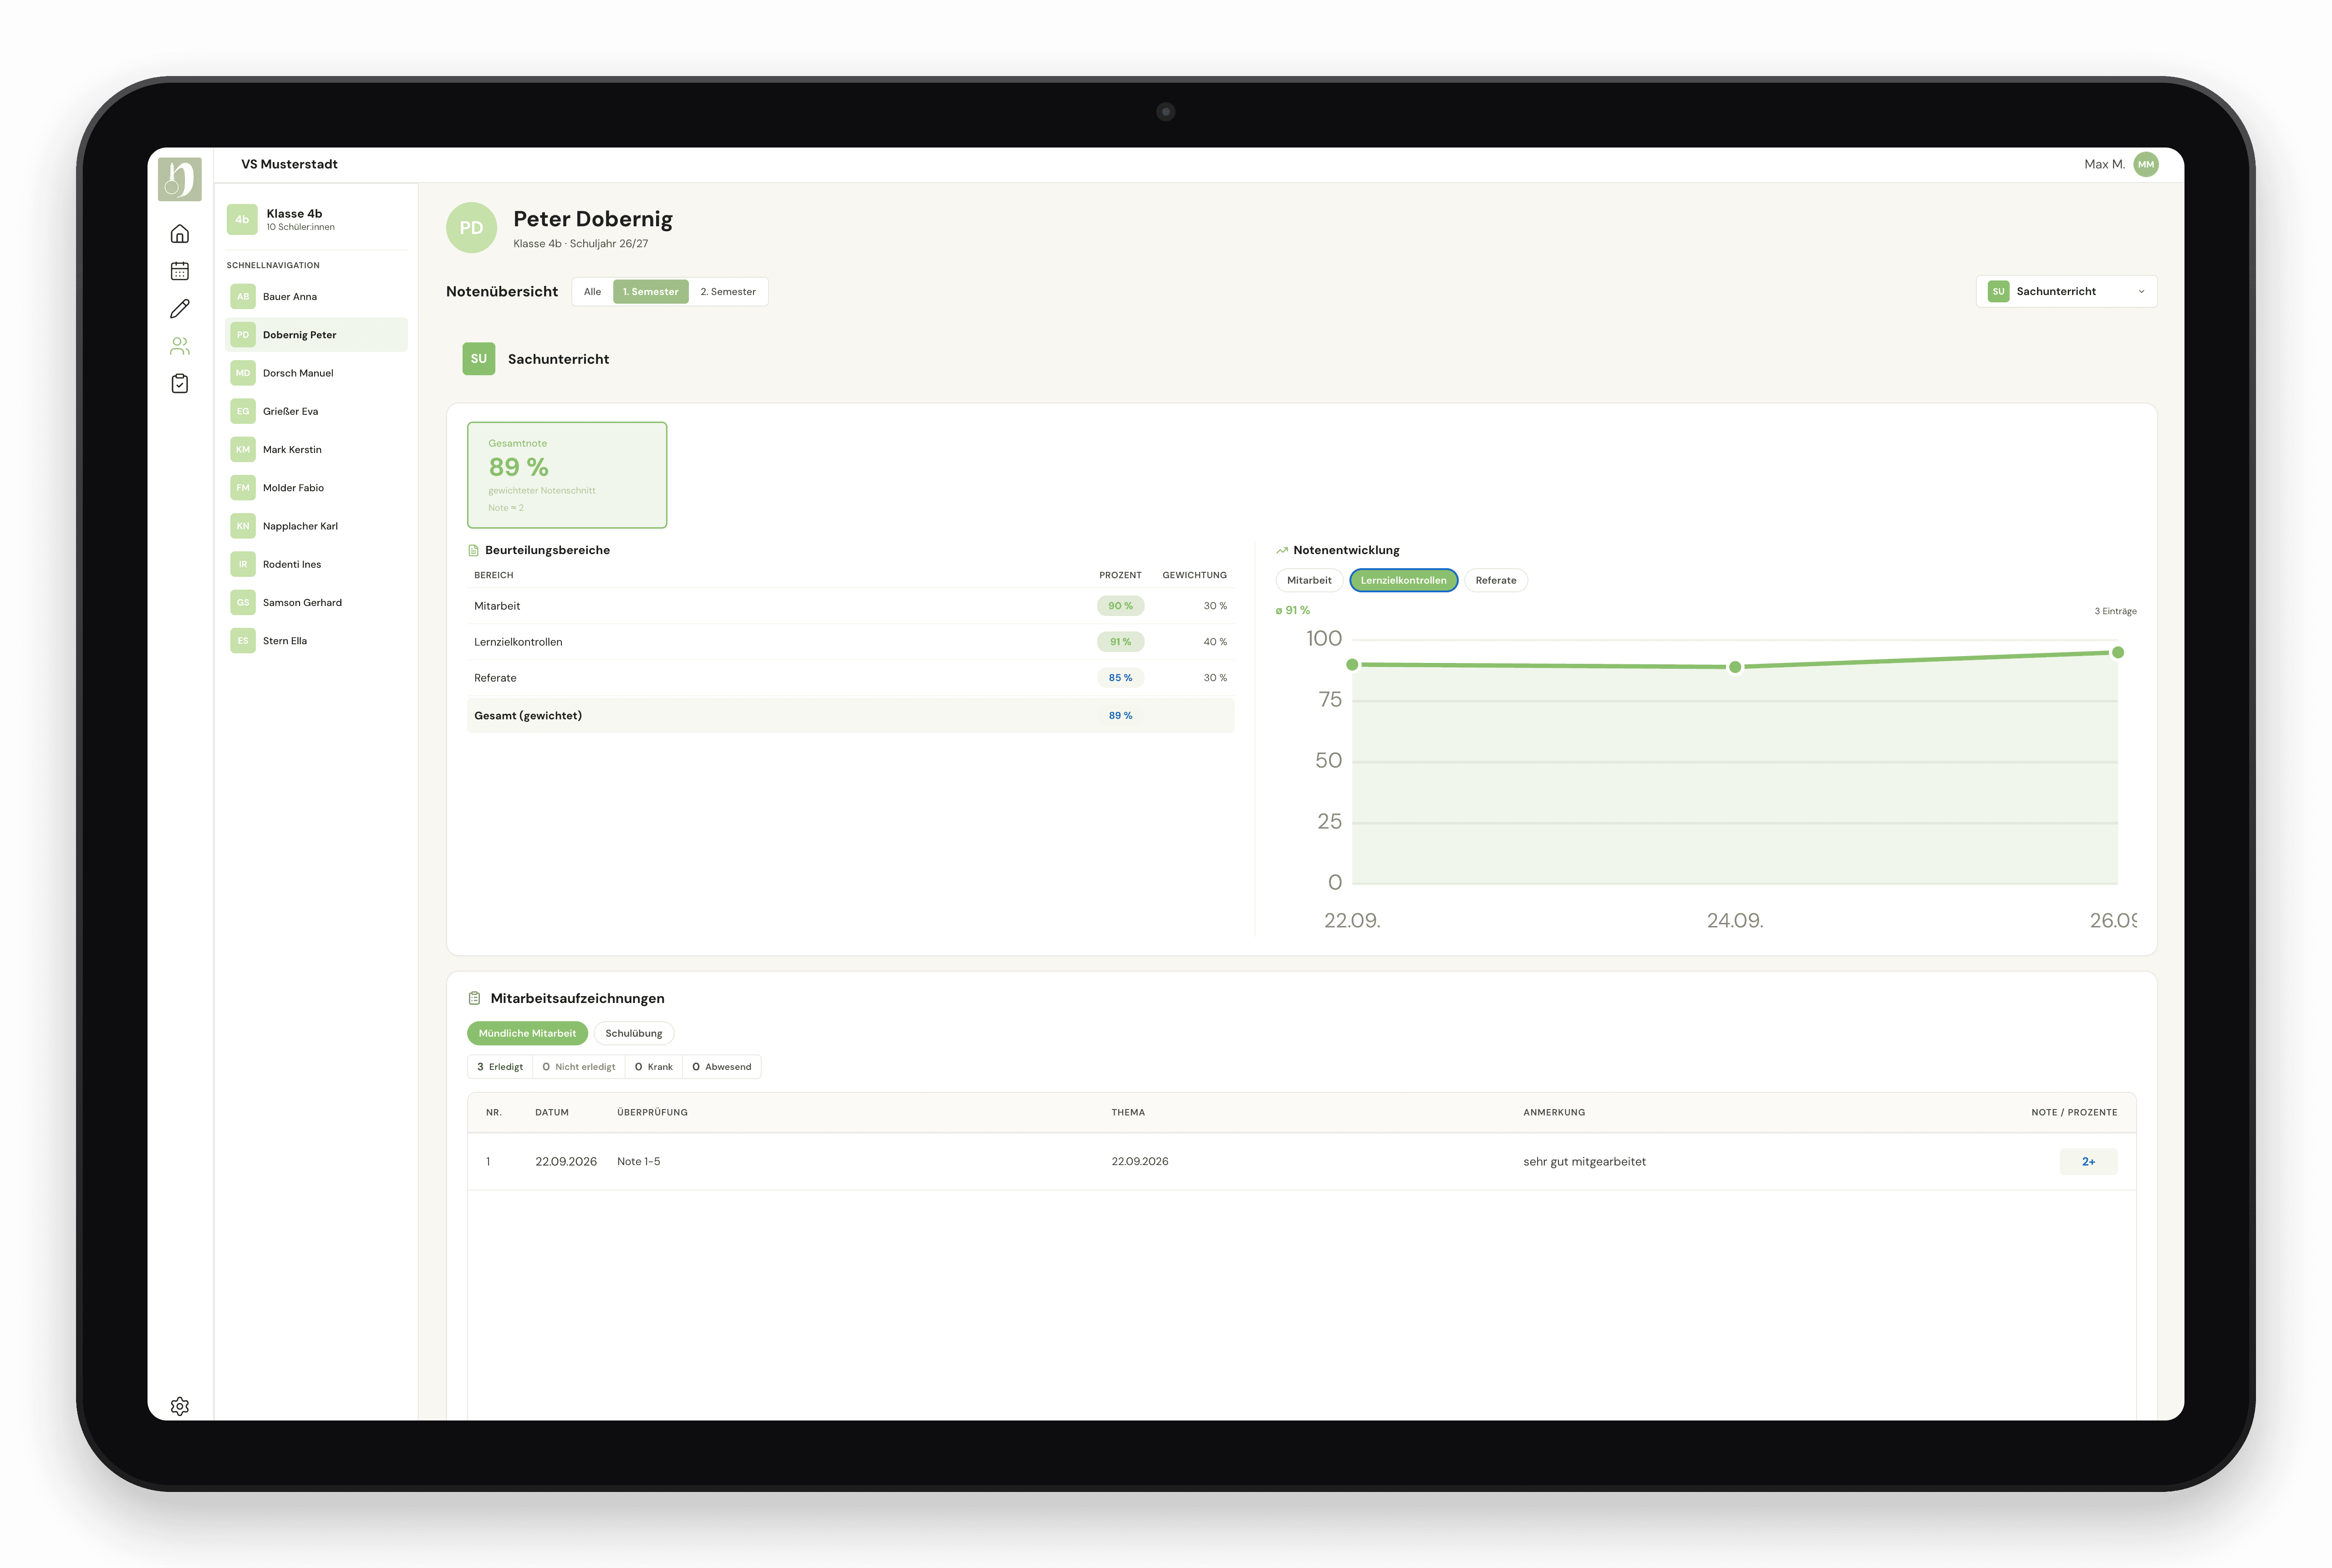Click the Gesamtnote 89 % card
This screenshot has width=2332, height=1568.
click(x=567, y=475)
